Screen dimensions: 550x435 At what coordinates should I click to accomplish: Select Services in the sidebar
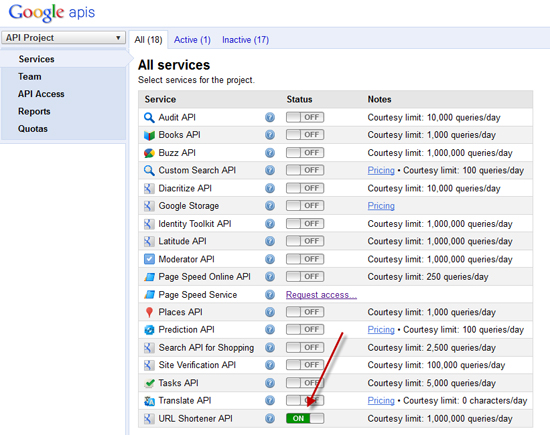coord(36,59)
